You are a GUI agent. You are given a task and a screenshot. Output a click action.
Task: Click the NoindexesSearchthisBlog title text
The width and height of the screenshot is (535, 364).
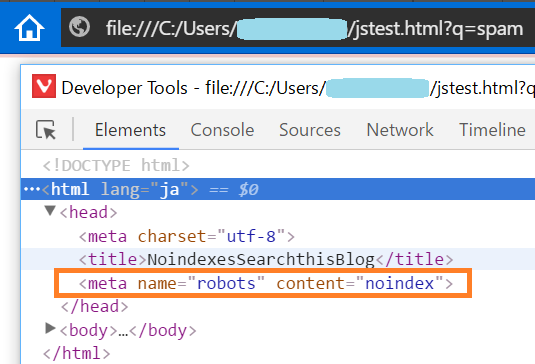coord(261,259)
